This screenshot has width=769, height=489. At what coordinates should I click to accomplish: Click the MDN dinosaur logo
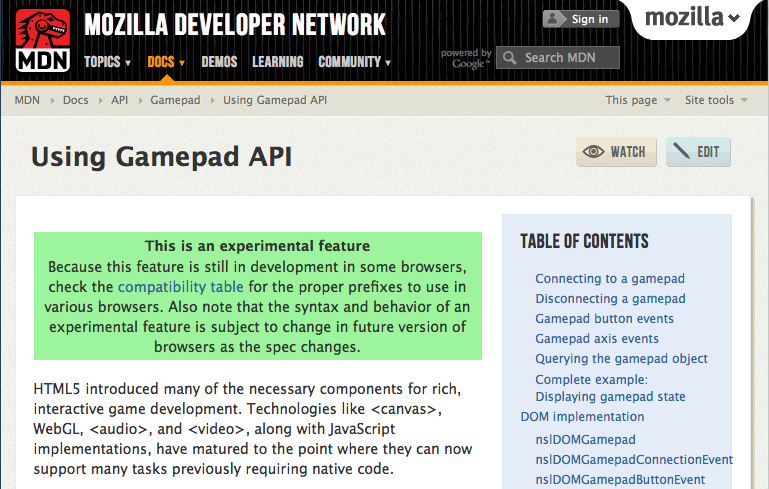pos(43,40)
